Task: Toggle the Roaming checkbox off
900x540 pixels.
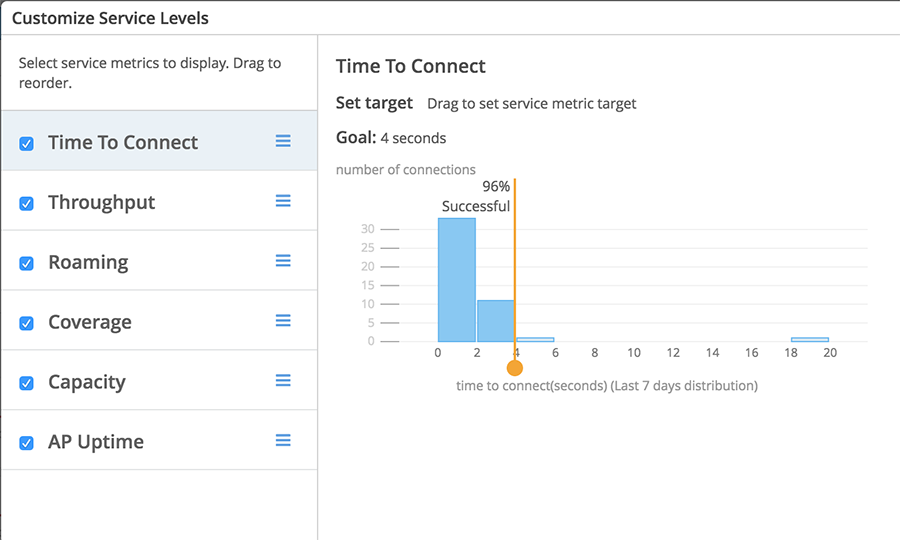Action: click(27, 263)
